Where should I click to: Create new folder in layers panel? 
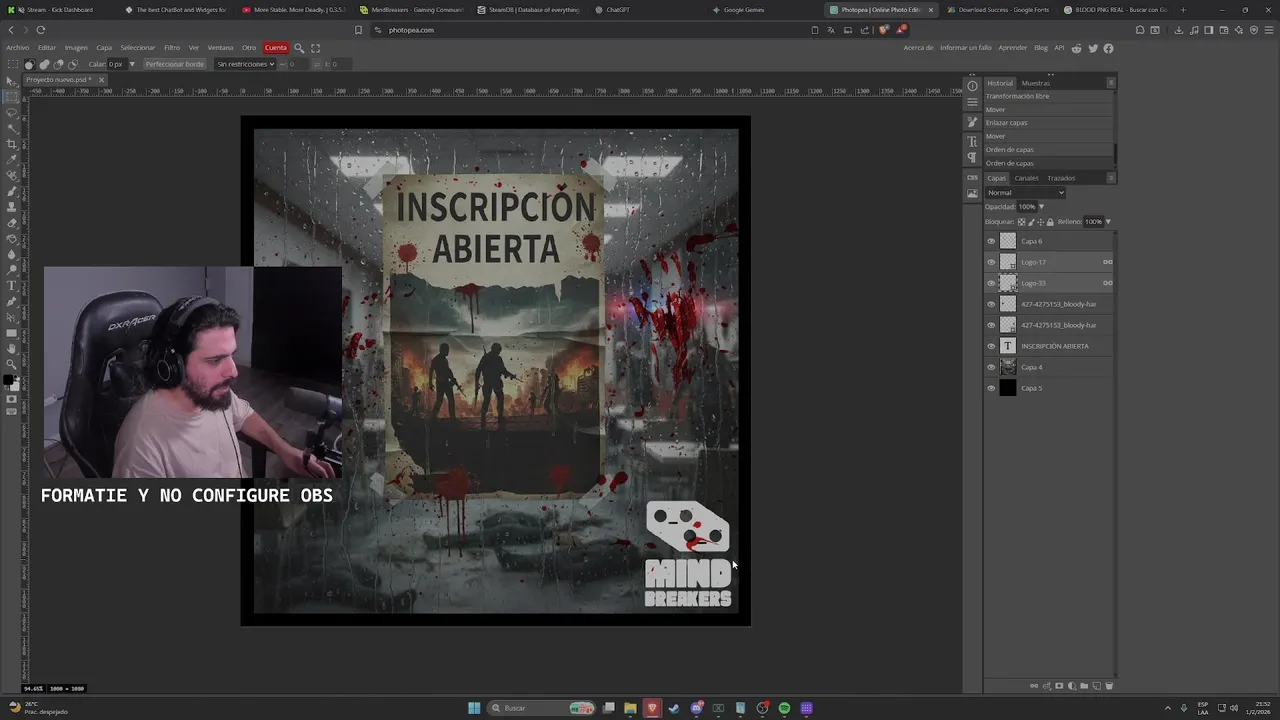point(1084,686)
